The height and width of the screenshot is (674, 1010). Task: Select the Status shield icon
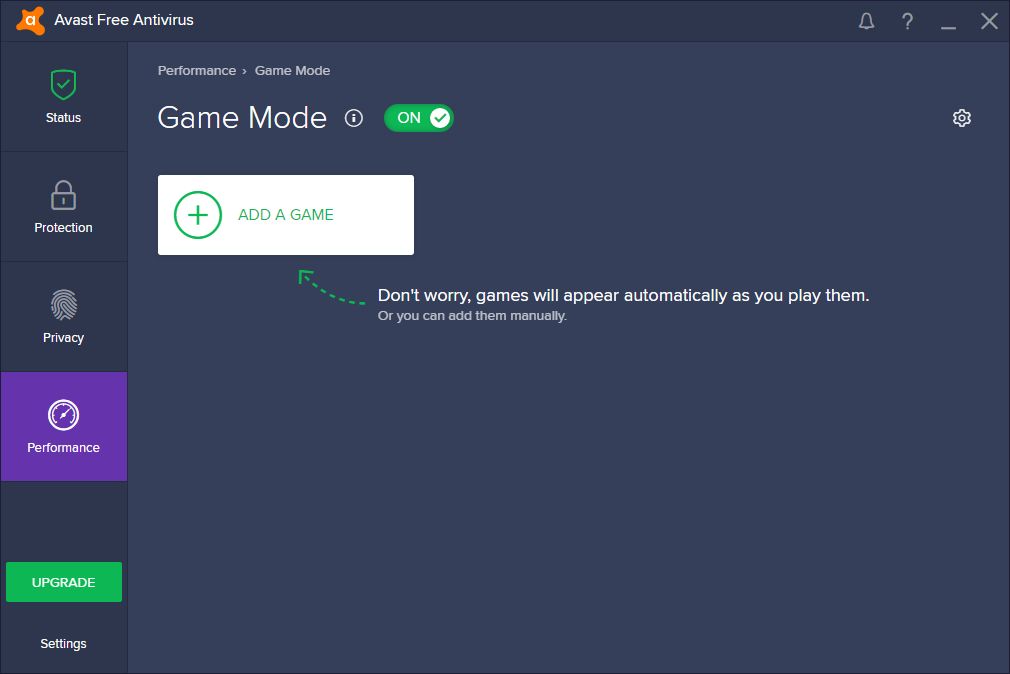[x=63, y=84]
